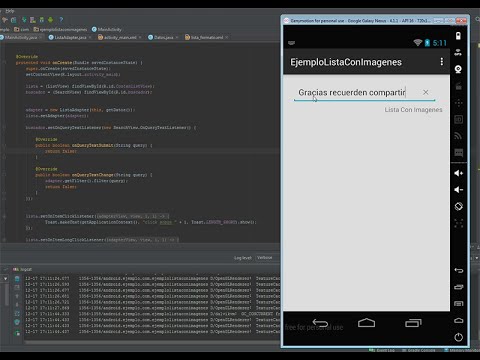
Task: Click the Genymotion network signal icon
Action: pos(458,136)
